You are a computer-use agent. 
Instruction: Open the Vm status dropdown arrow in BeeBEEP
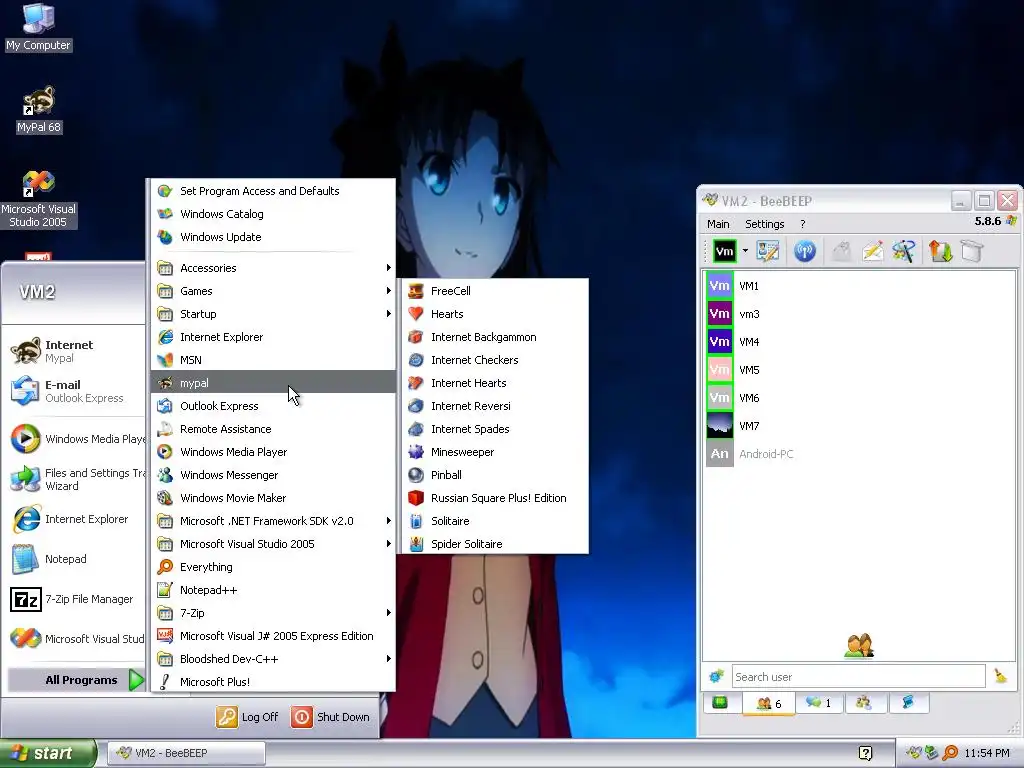click(x=745, y=251)
